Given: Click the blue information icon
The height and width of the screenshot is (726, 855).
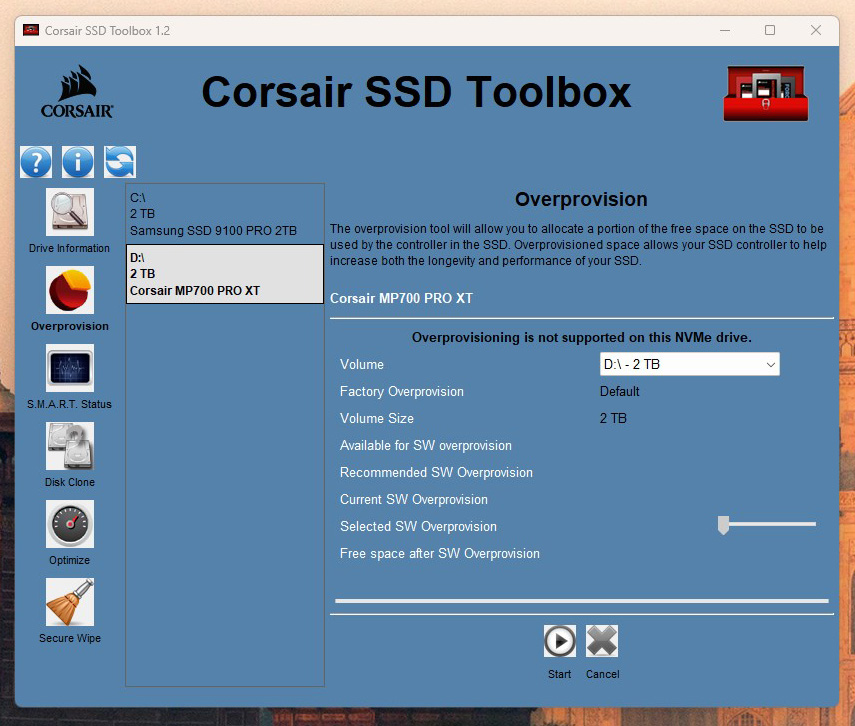Looking at the screenshot, I should (x=78, y=161).
